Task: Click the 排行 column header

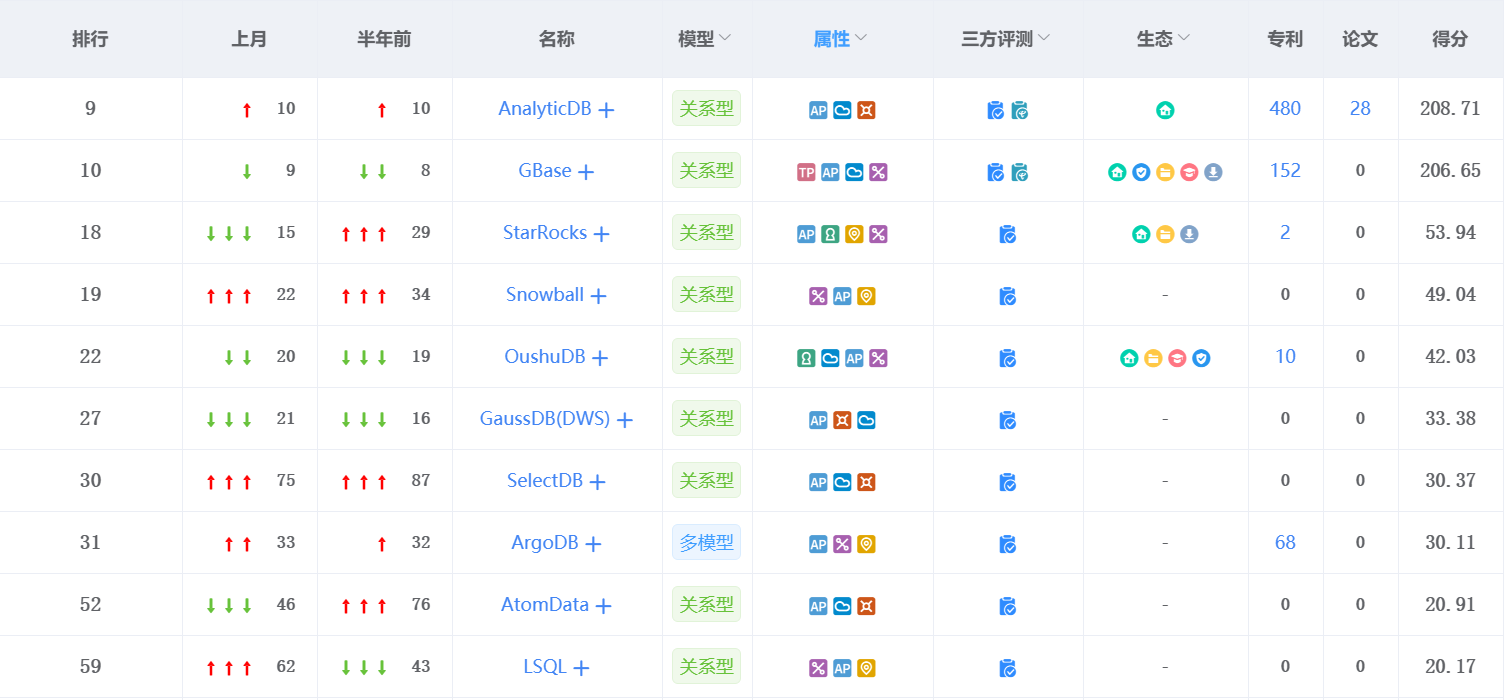Action: click(90, 39)
